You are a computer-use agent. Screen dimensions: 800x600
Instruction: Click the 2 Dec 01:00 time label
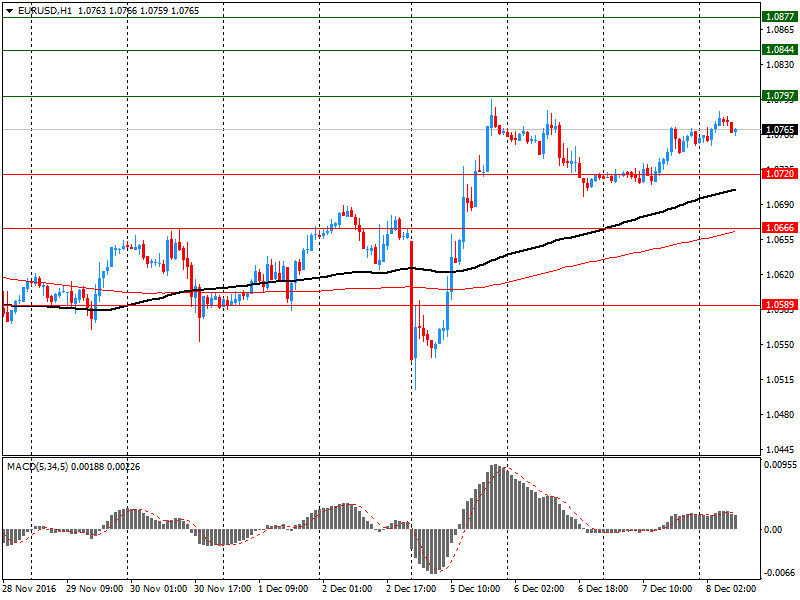[347, 588]
